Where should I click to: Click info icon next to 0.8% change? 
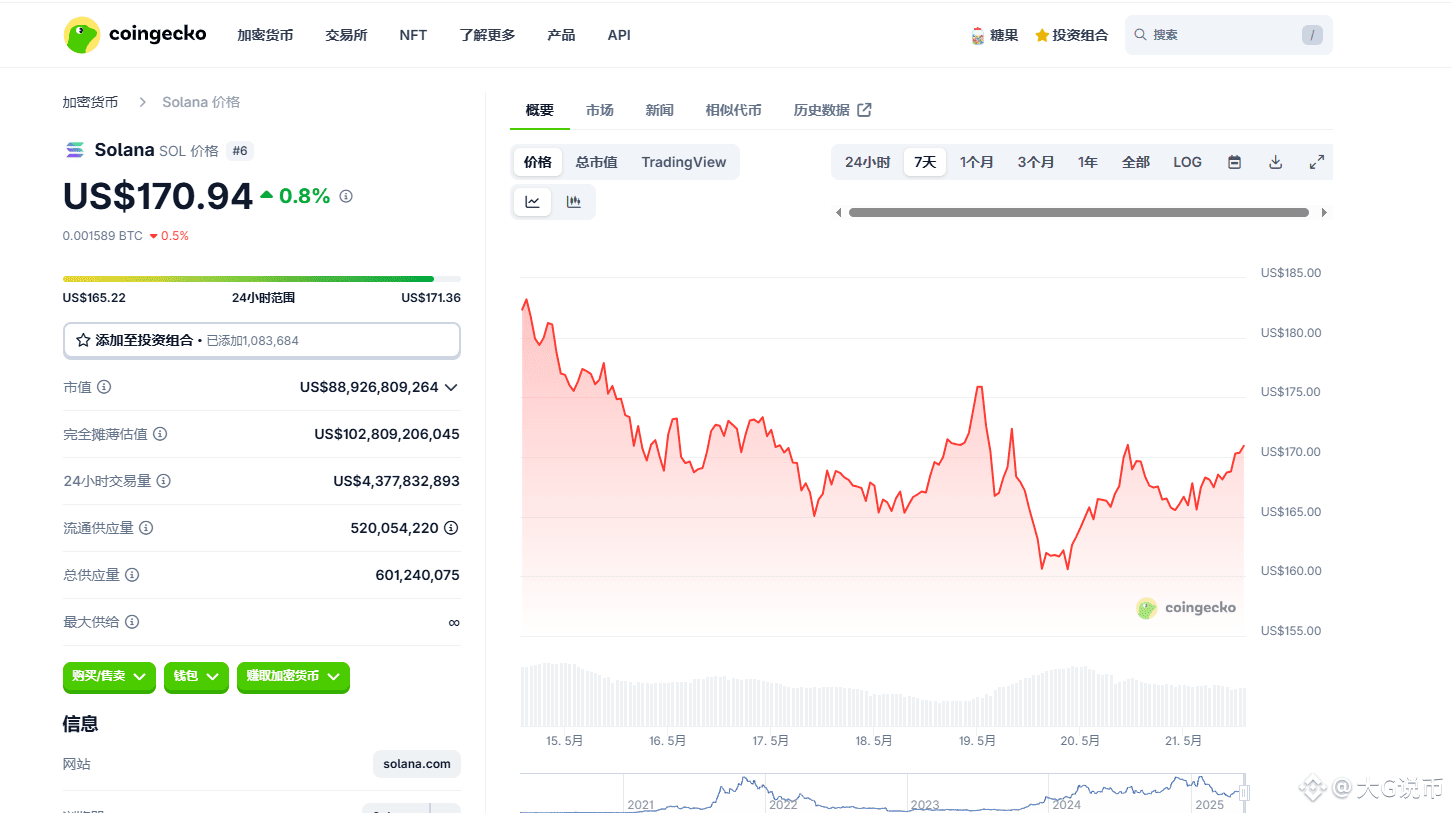(x=346, y=196)
